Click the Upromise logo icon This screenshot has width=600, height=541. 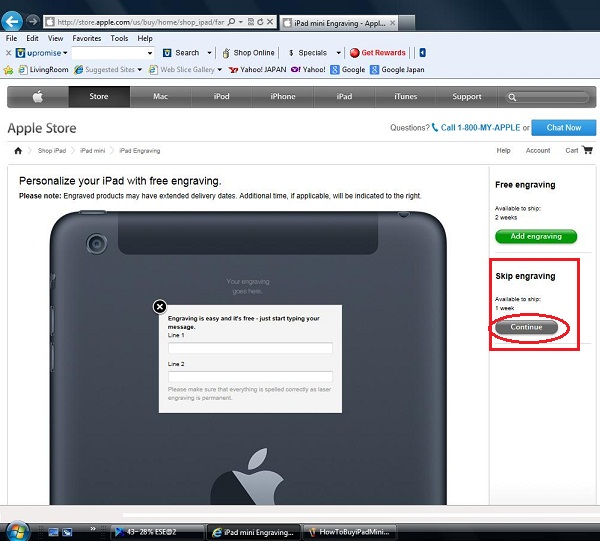[x=20, y=53]
